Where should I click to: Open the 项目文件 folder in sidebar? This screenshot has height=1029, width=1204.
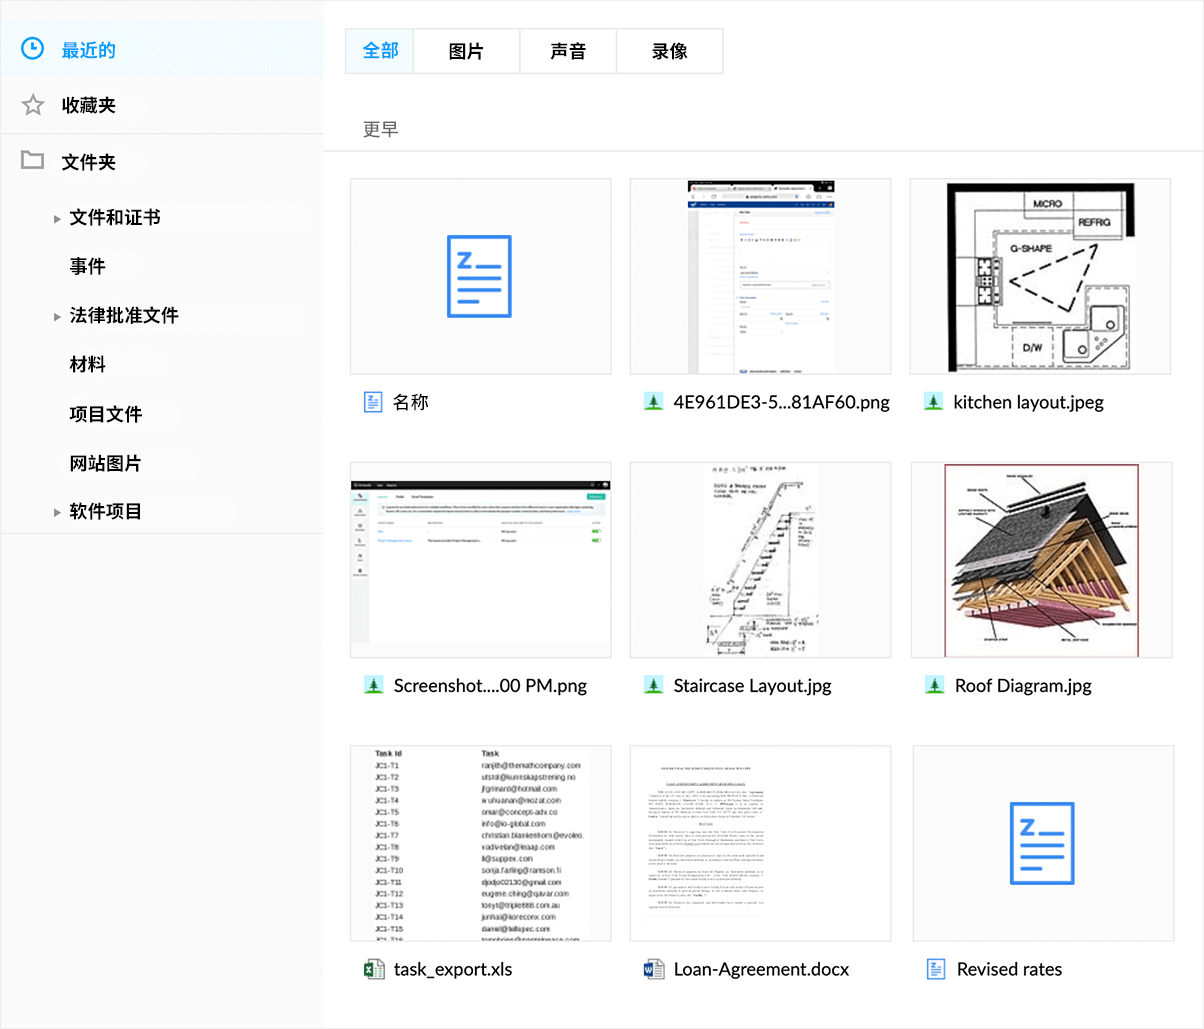click(x=106, y=414)
